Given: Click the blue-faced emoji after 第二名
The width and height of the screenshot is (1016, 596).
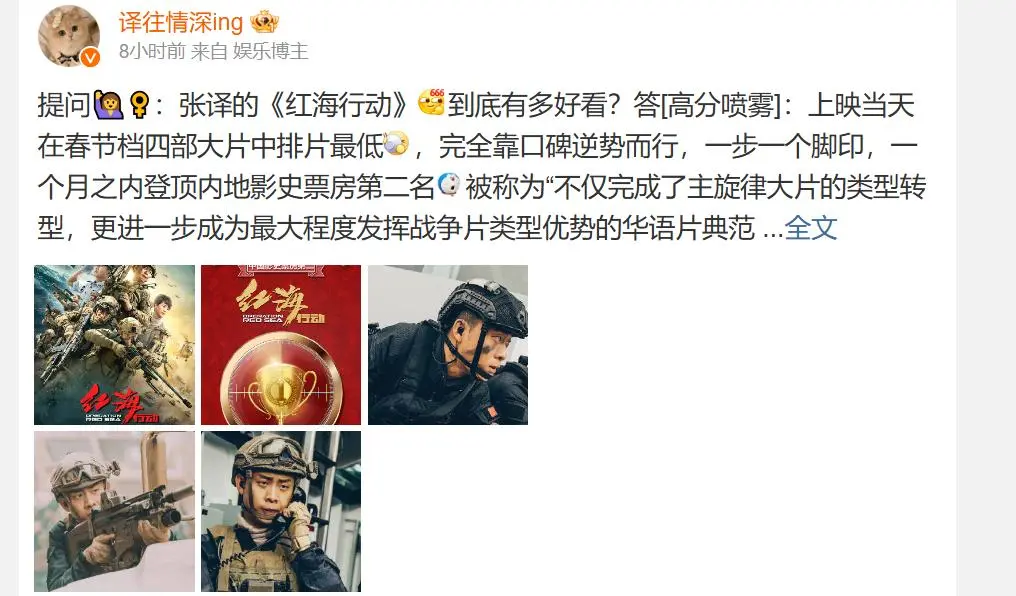Looking at the screenshot, I should pyautogui.click(x=448, y=185).
